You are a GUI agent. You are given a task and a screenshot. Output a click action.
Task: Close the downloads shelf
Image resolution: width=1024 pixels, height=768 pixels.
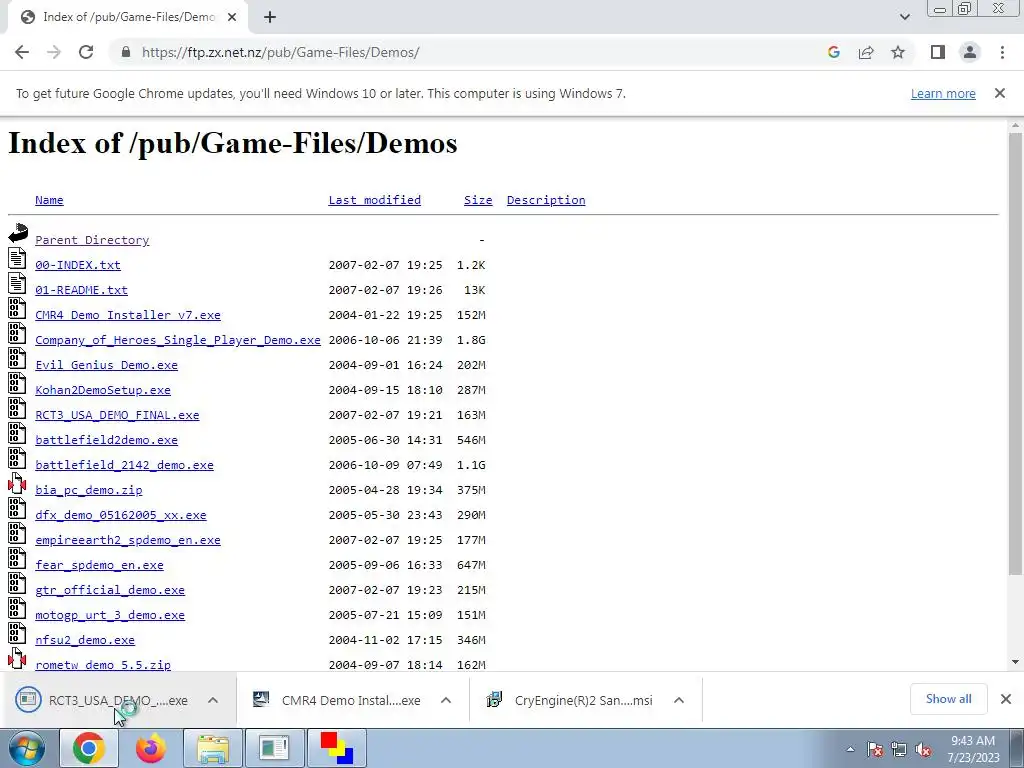[x=1006, y=699]
